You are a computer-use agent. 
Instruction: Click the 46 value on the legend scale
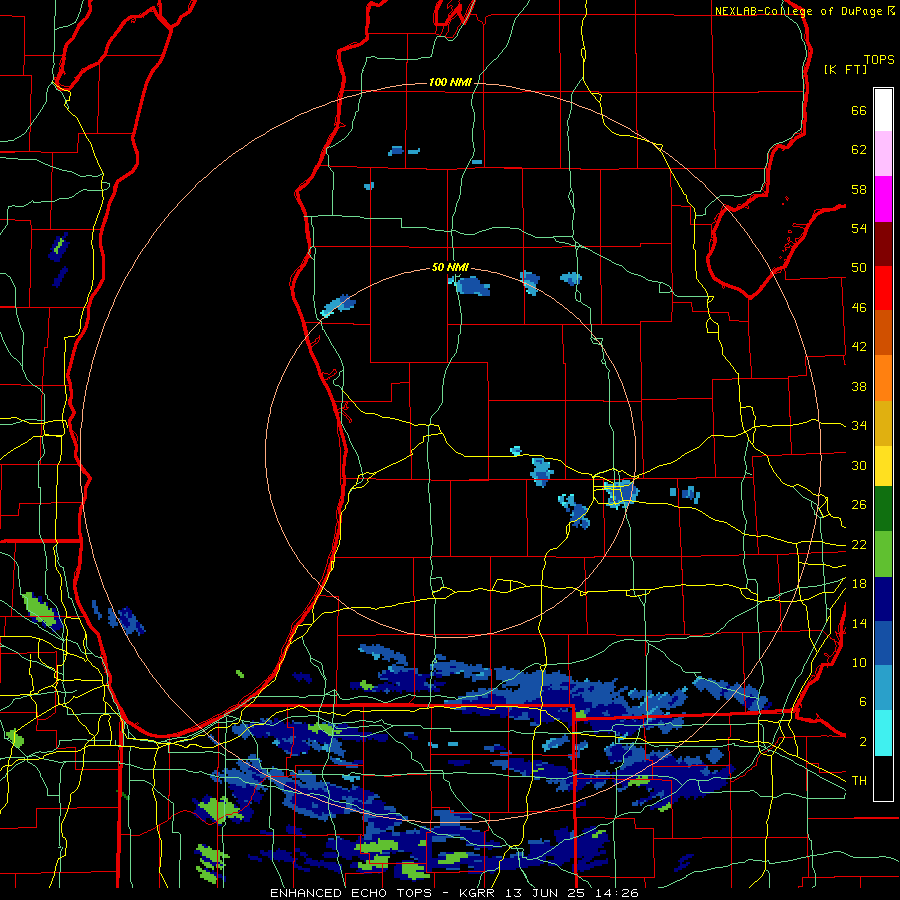[859, 308]
